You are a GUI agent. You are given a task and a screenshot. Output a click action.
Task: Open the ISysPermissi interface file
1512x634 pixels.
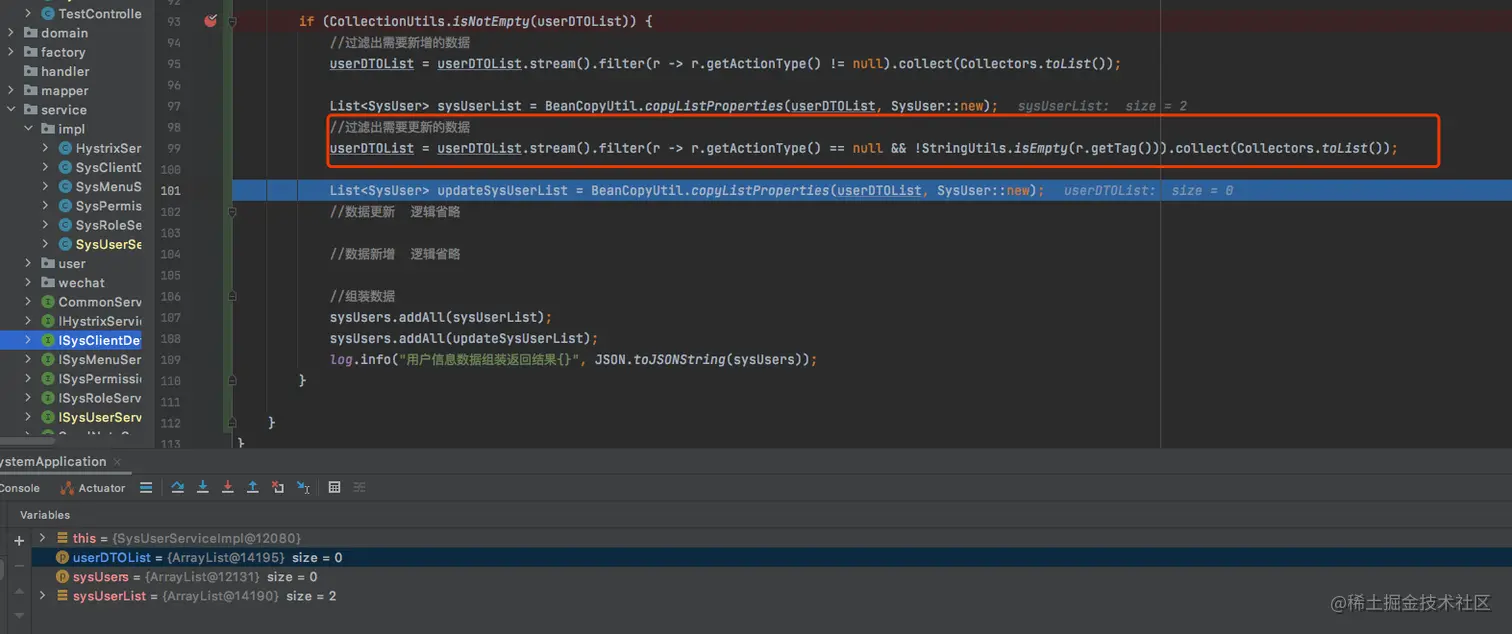(100, 379)
